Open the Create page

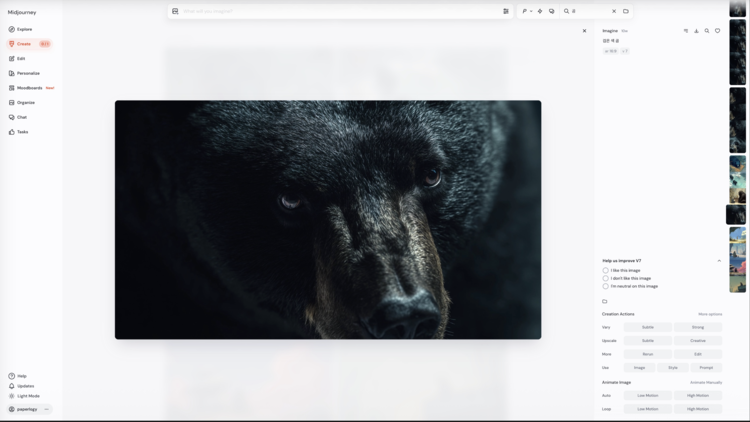click(29, 44)
